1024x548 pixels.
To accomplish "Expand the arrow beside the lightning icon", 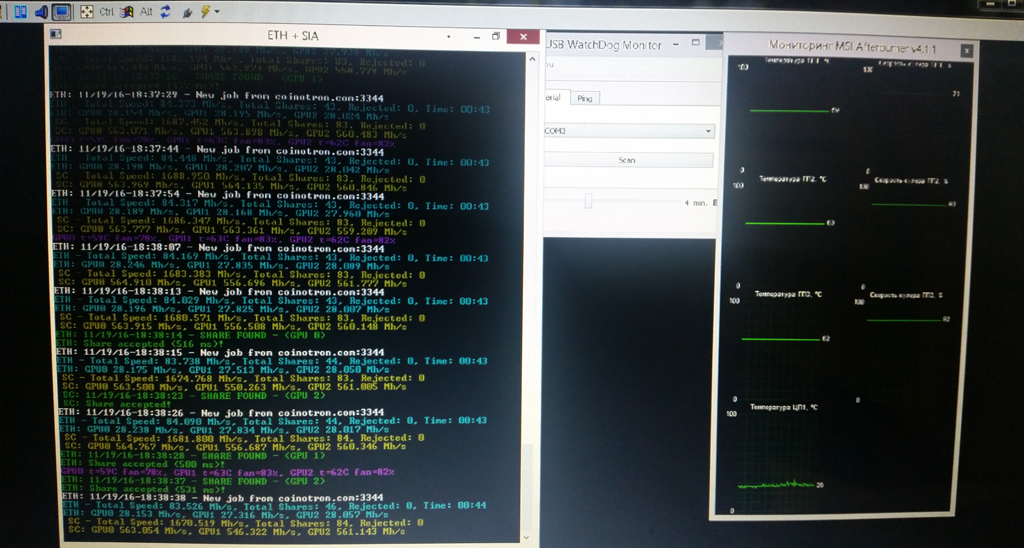I will tap(216, 12).
